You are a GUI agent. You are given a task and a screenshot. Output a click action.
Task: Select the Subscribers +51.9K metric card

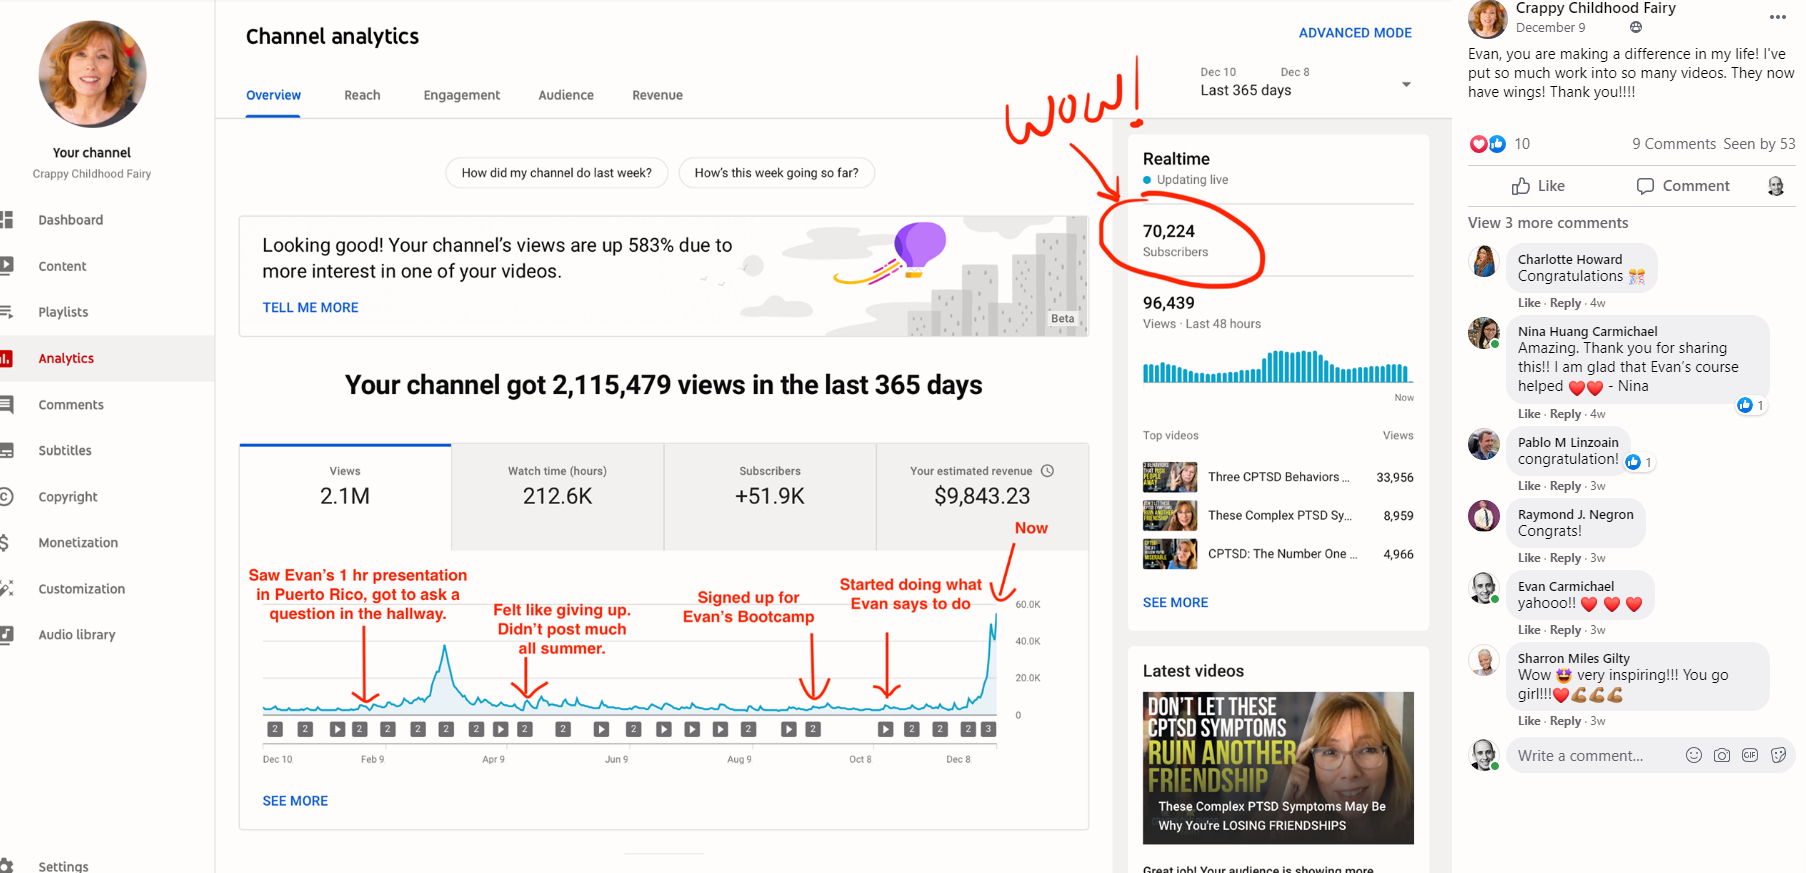point(770,497)
